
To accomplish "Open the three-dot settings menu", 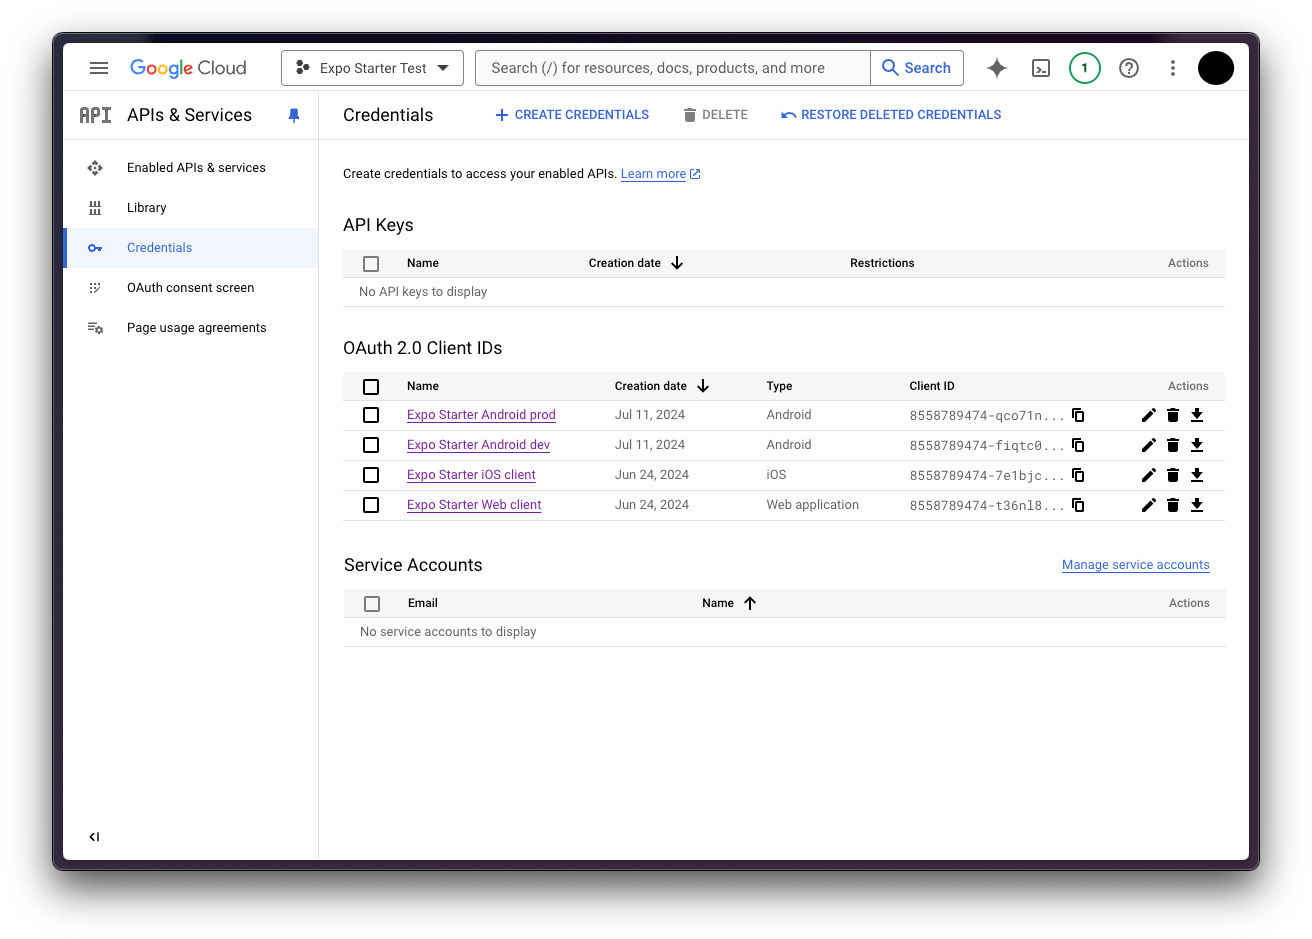I will pyautogui.click(x=1173, y=68).
